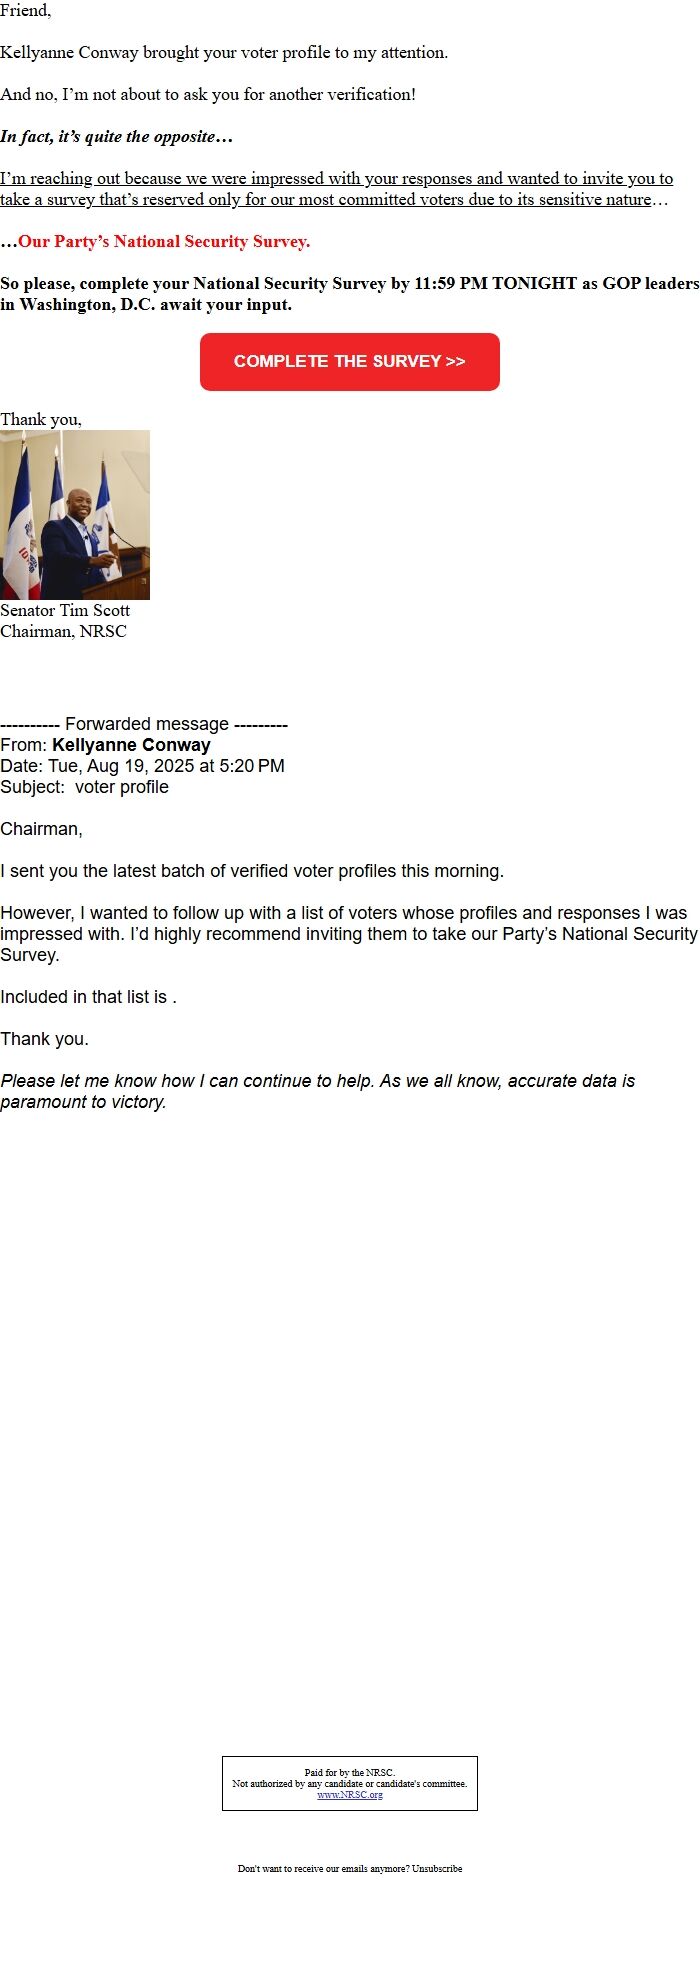Viewport: 700px width, 1962px height.
Task: Click "Thank you," above the signature photo
Action: 41,419
